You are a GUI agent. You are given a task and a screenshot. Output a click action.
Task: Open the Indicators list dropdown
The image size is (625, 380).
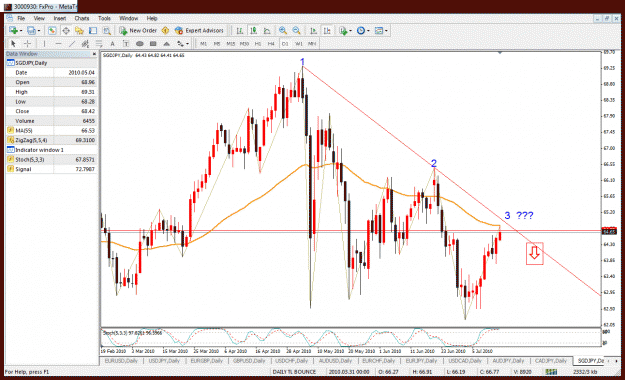point(345,31)
